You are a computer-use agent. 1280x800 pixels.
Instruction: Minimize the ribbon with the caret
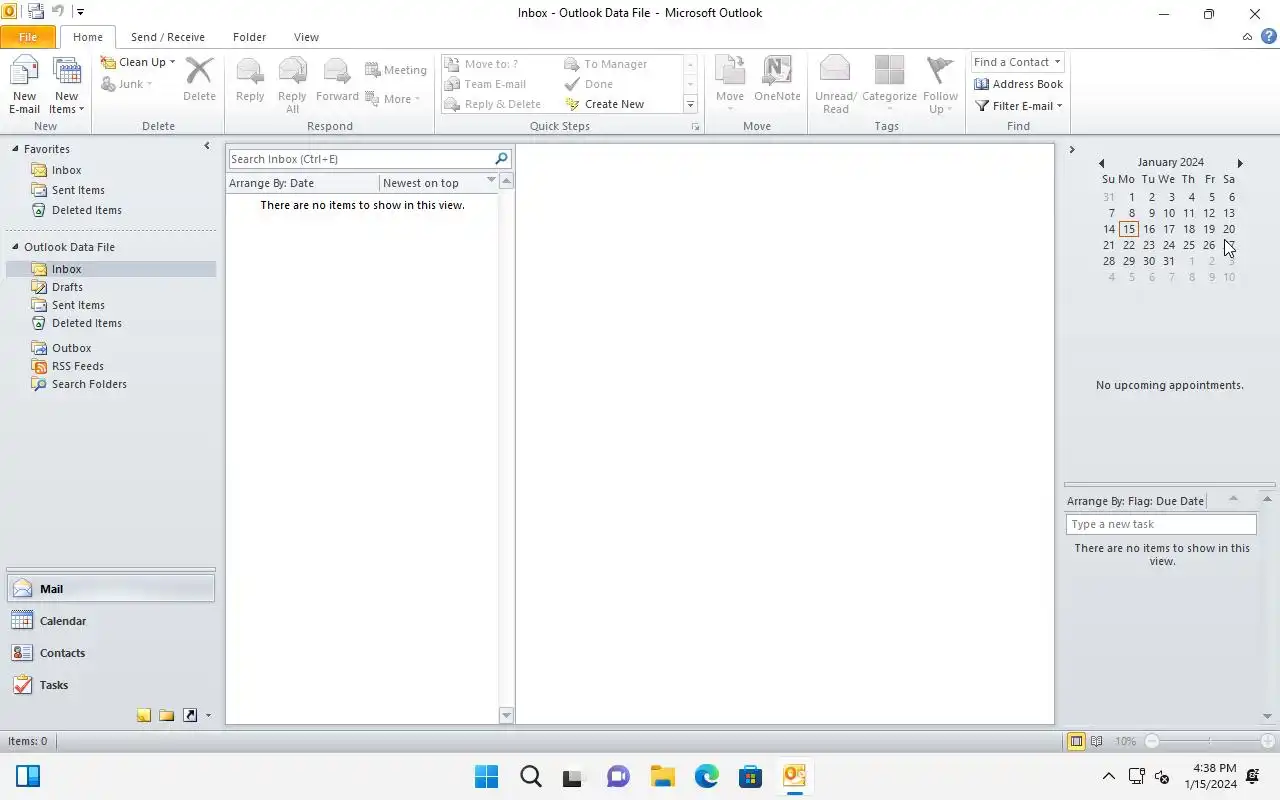1247,37
